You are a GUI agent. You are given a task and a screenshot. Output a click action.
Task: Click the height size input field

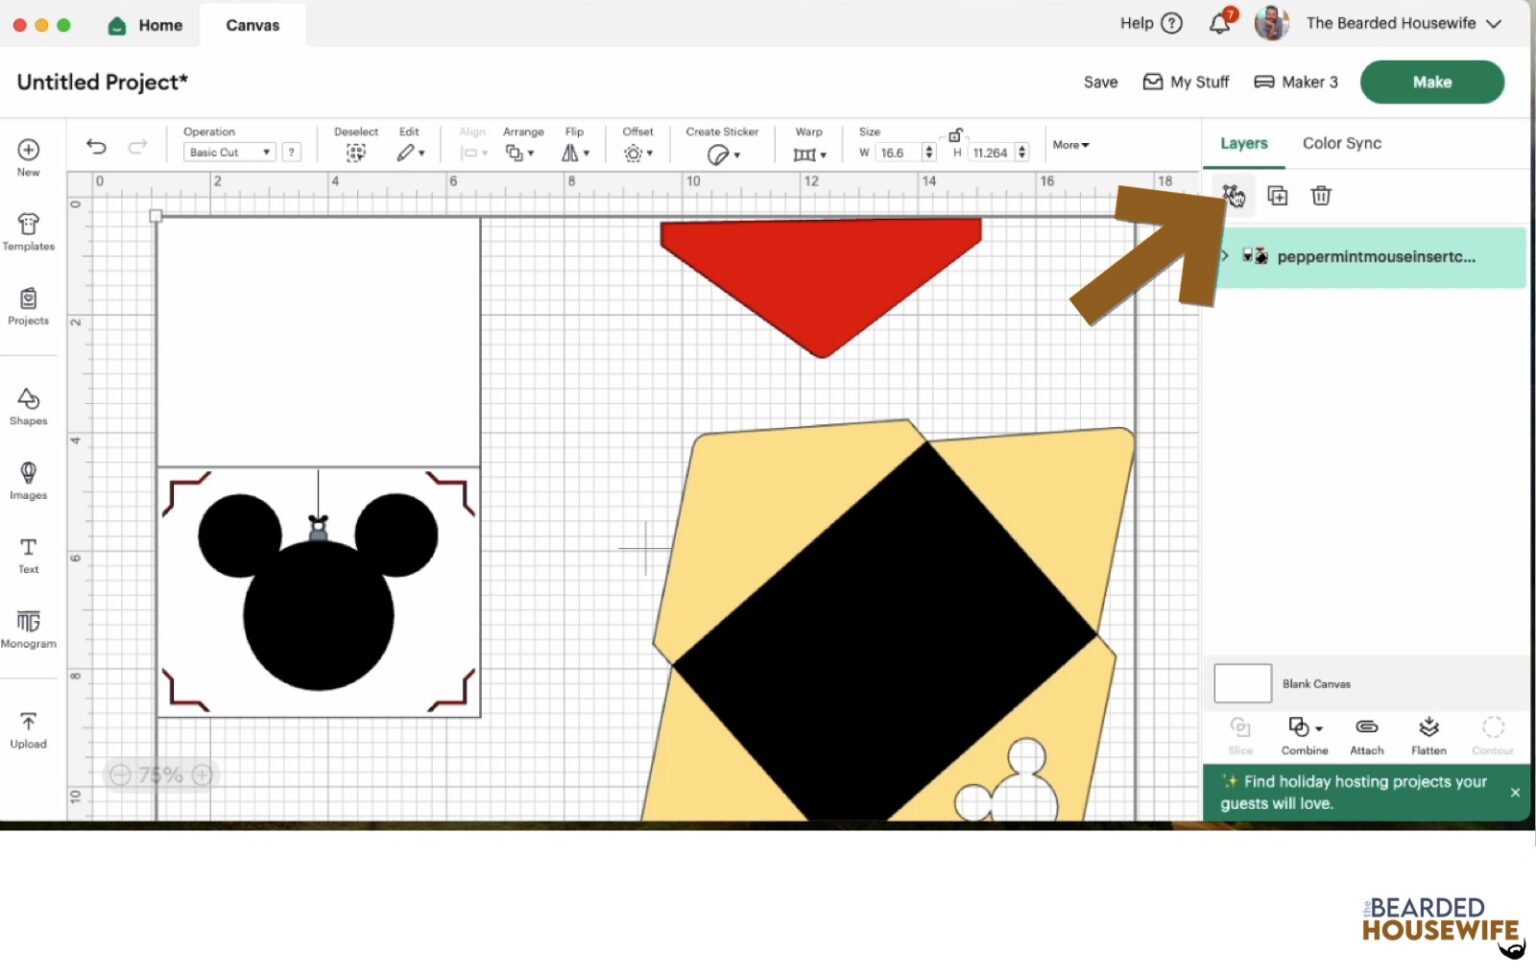pos(991,152)
